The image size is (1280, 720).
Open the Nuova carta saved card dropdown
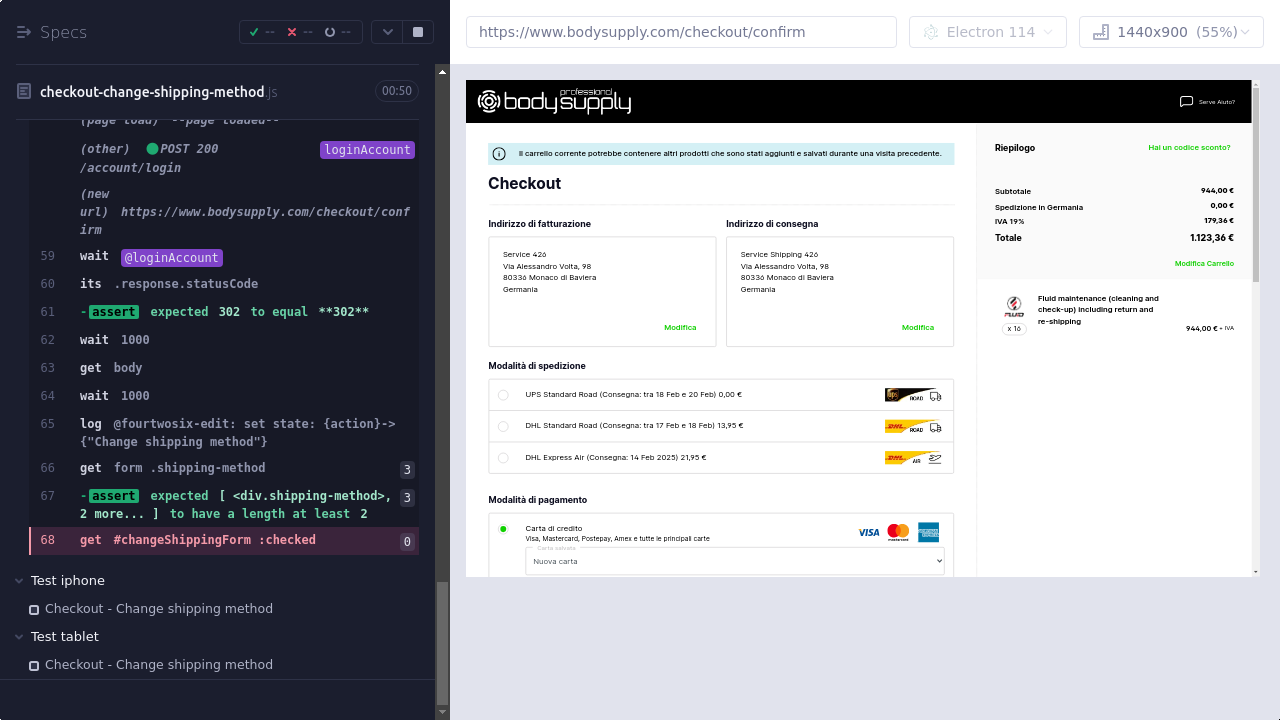click(734, 561)
